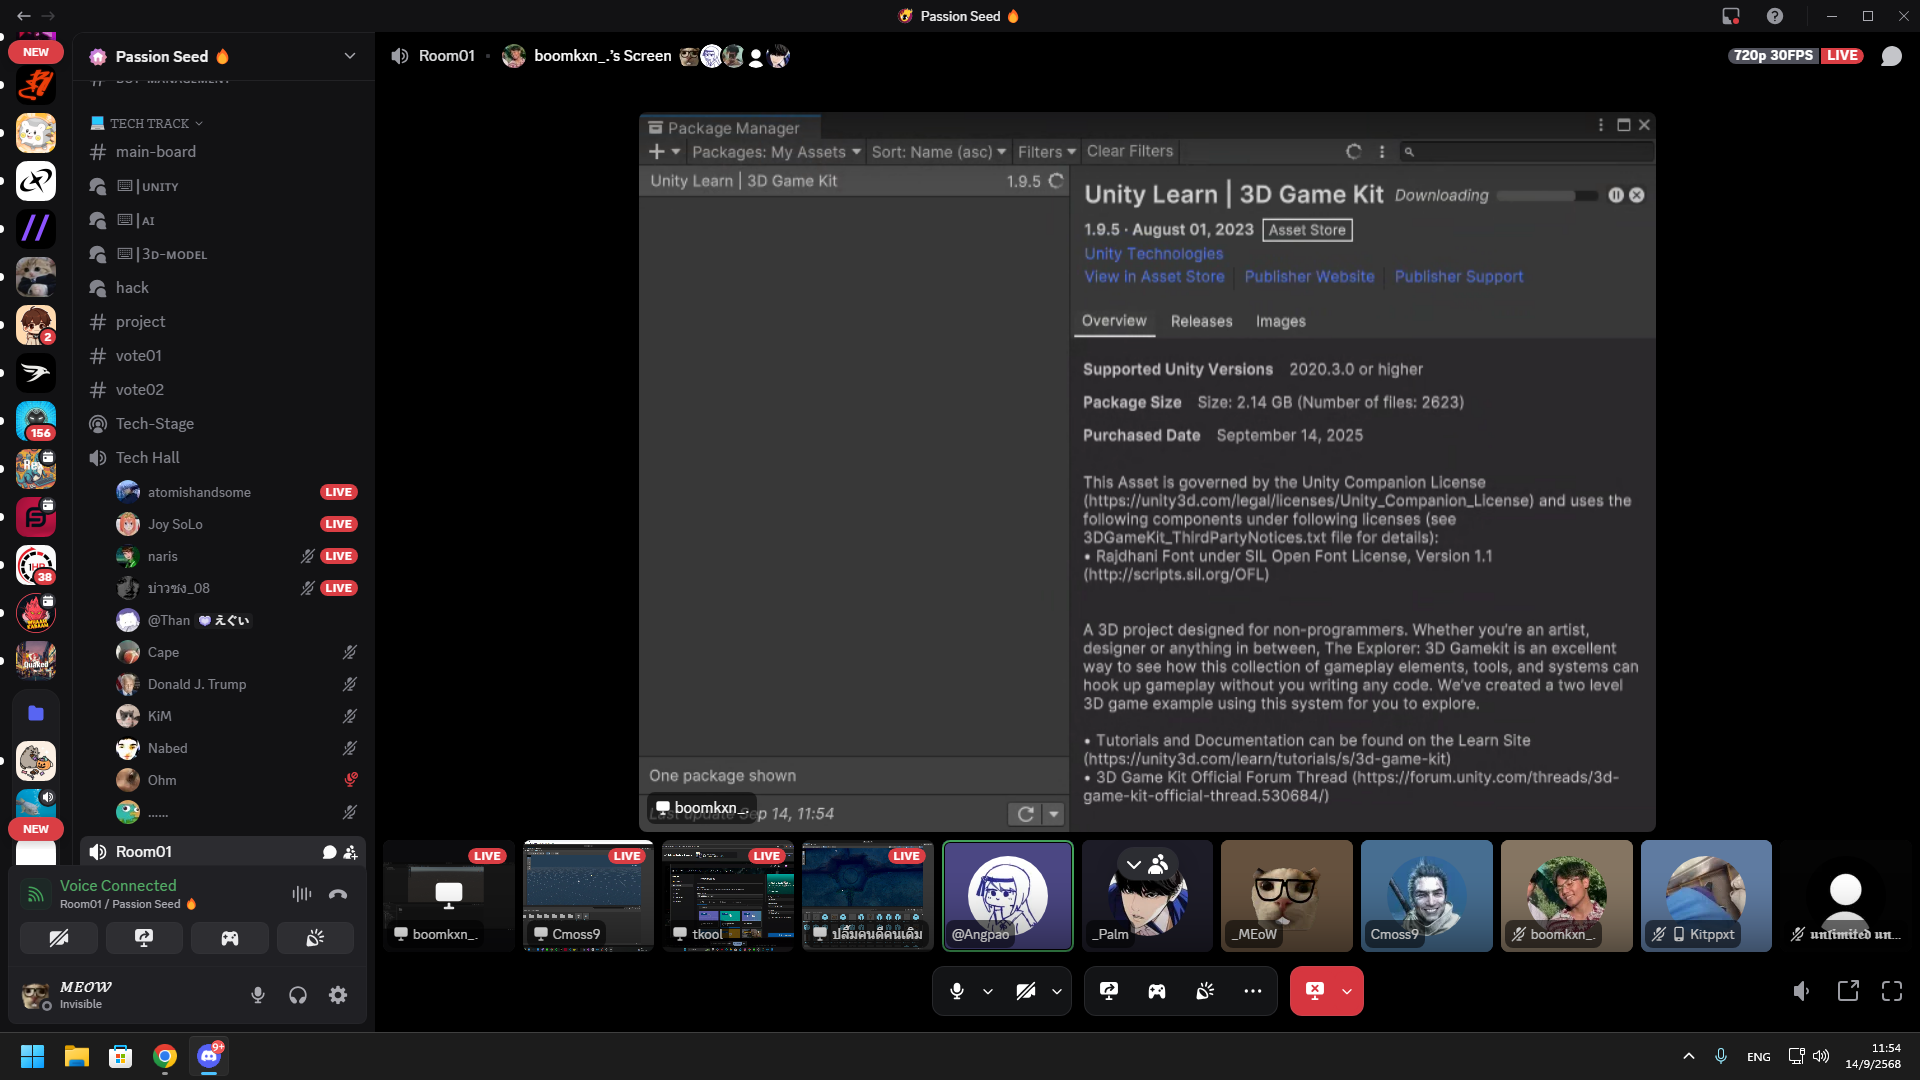Click the disconnect call icon
Screen dimensions: 1920x1080
coord(338,894)
